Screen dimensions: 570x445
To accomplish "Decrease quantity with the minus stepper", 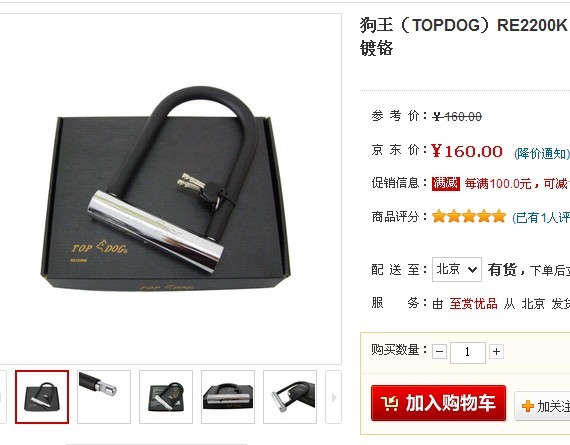I will point(439,352).
